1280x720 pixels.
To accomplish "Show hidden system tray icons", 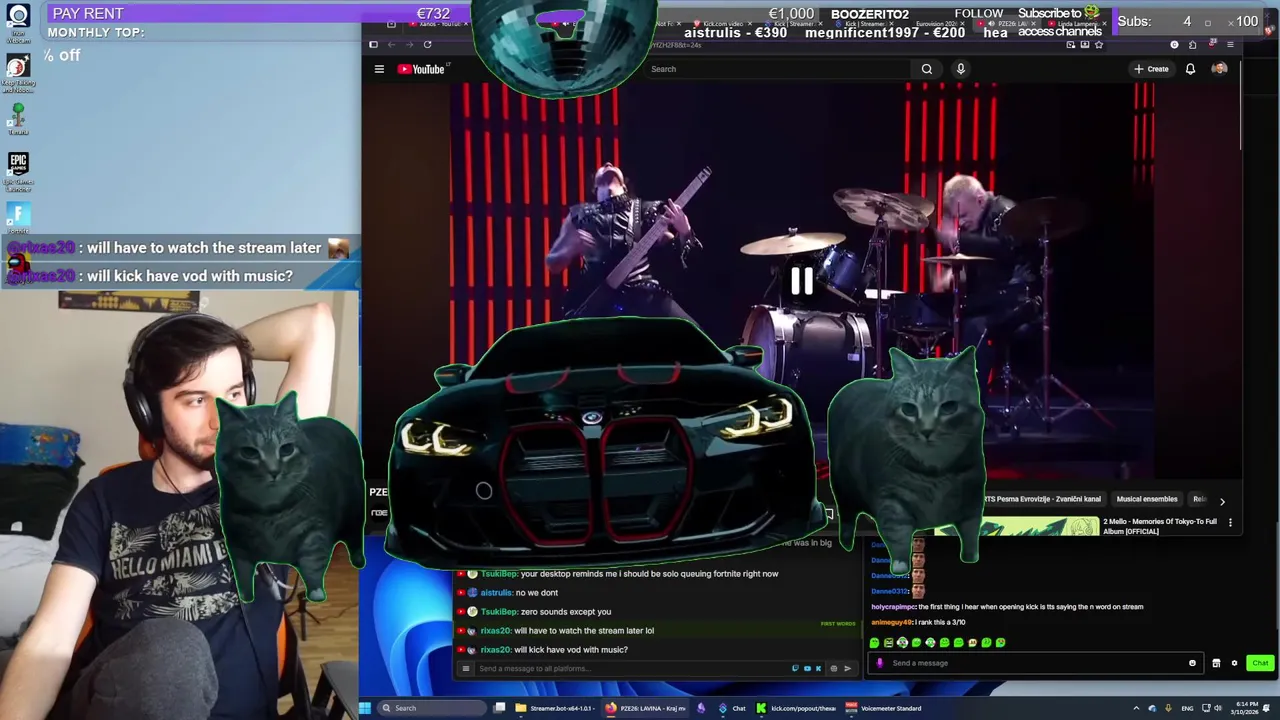I will [1136, 708].
